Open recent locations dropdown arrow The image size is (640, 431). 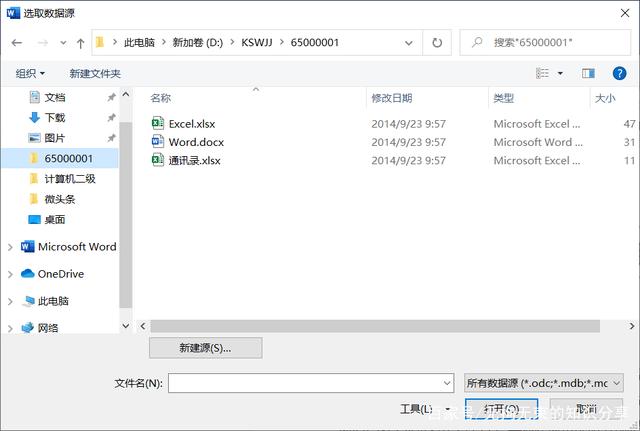63,42
